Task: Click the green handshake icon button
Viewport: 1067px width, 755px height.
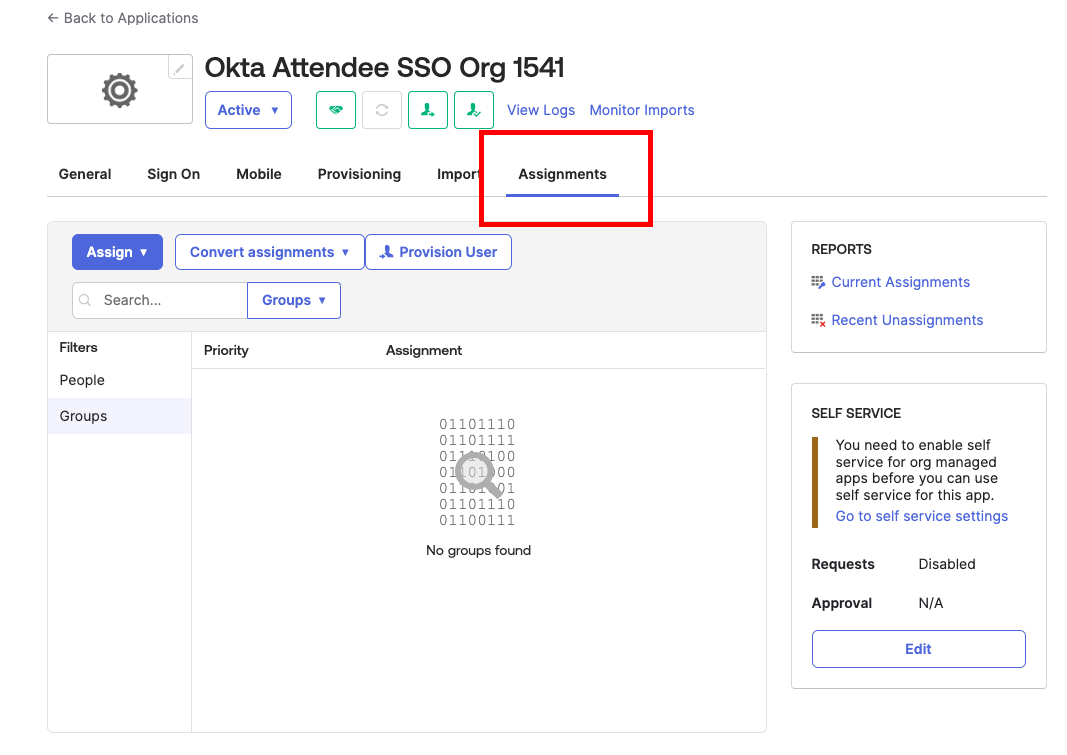Action: click(336, 110)
